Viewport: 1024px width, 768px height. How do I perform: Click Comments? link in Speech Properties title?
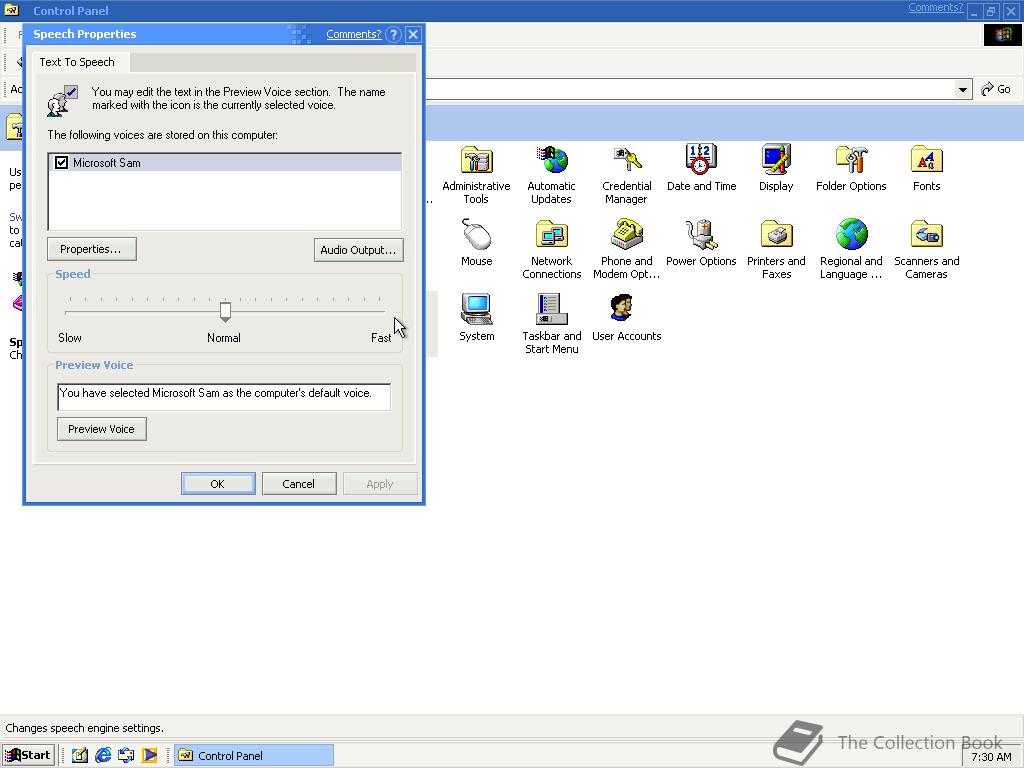pos(353,35)
